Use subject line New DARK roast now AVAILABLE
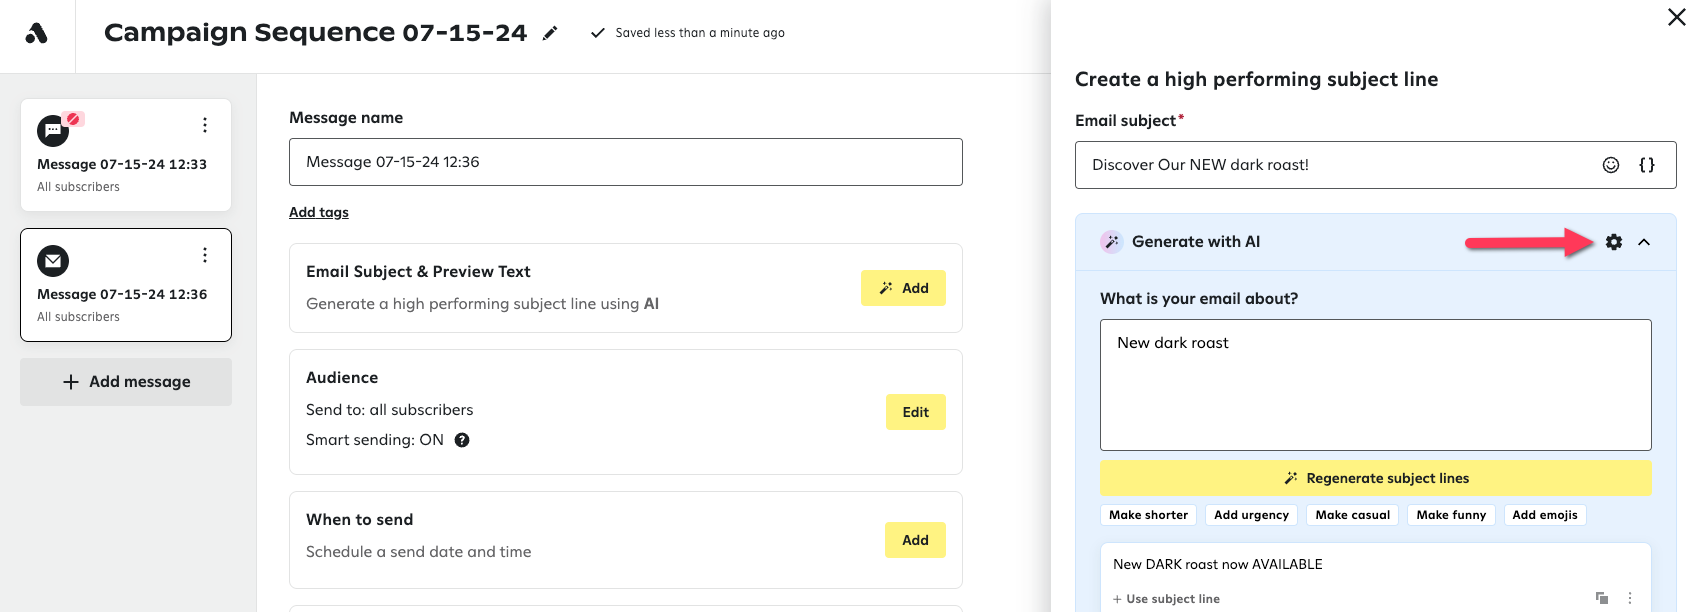Image resolution: width=1687 pixels, height=612 pixels. point(1166,599)
